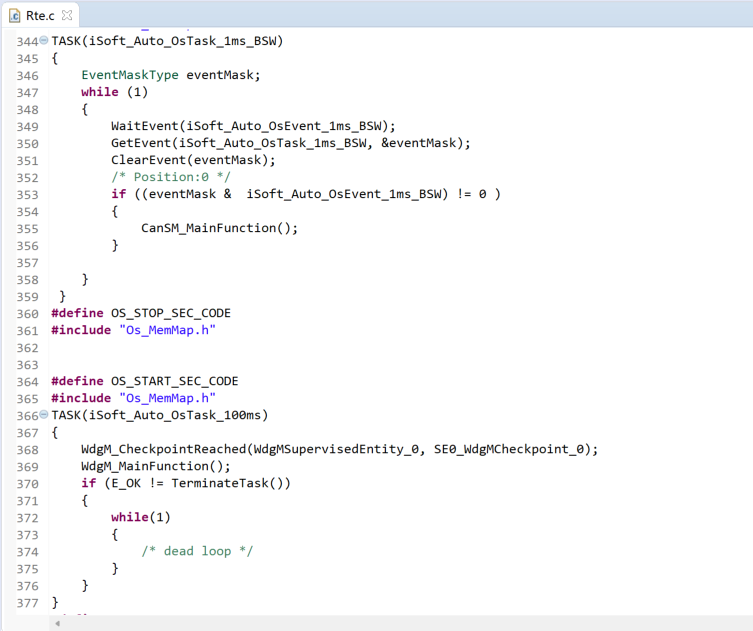Image resolution: width=753 pixels, height=631 pixels.
Task: Click the GetEvent call on line 350
Action: coord(291,143)
